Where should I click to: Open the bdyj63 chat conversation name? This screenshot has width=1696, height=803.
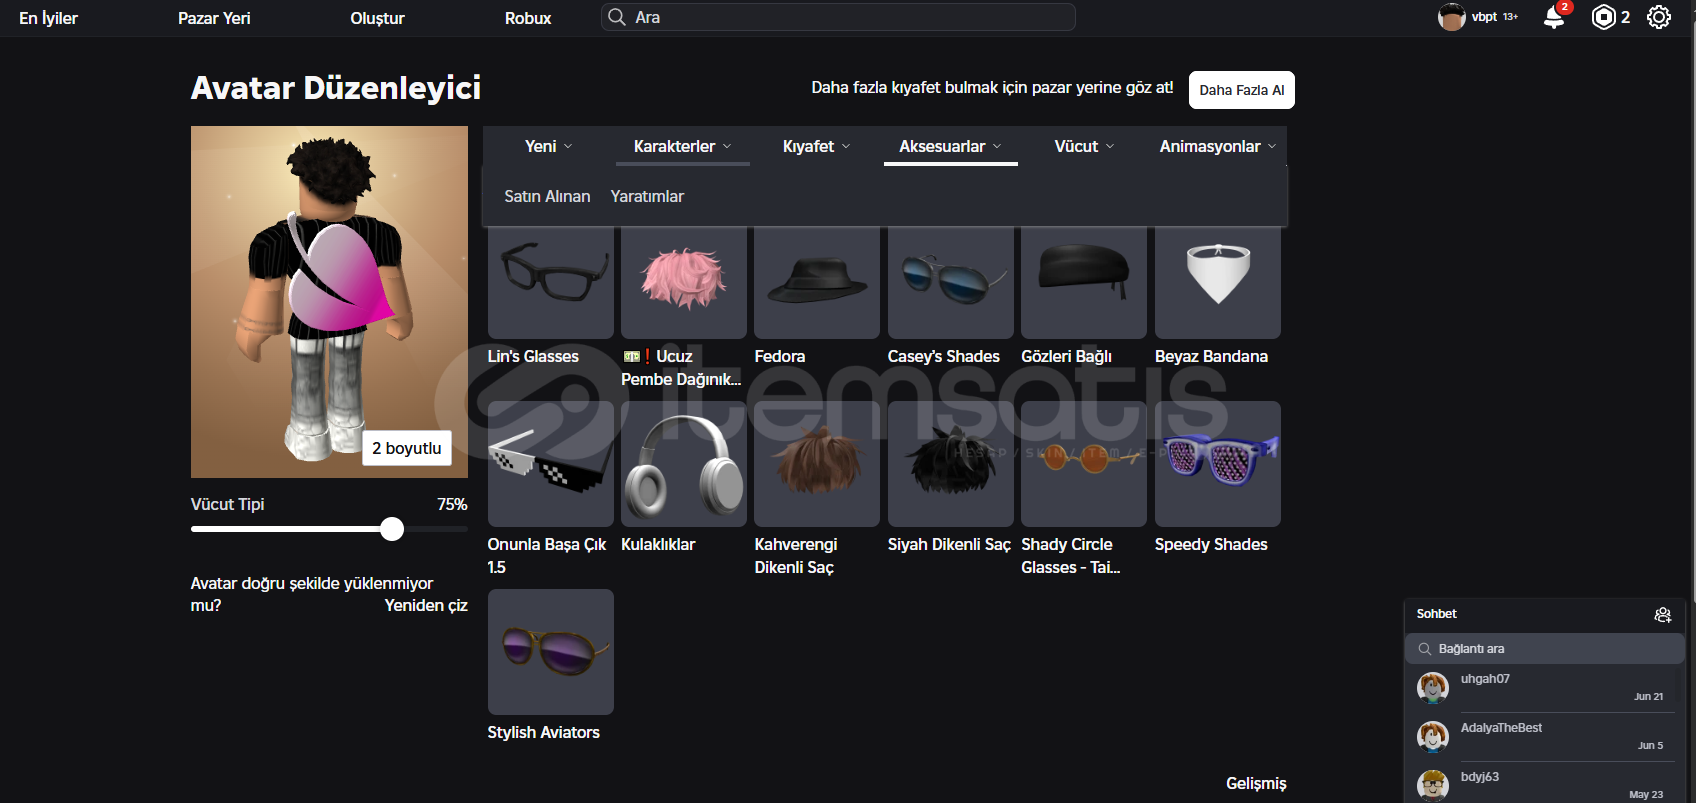[x=1479, y=777]
